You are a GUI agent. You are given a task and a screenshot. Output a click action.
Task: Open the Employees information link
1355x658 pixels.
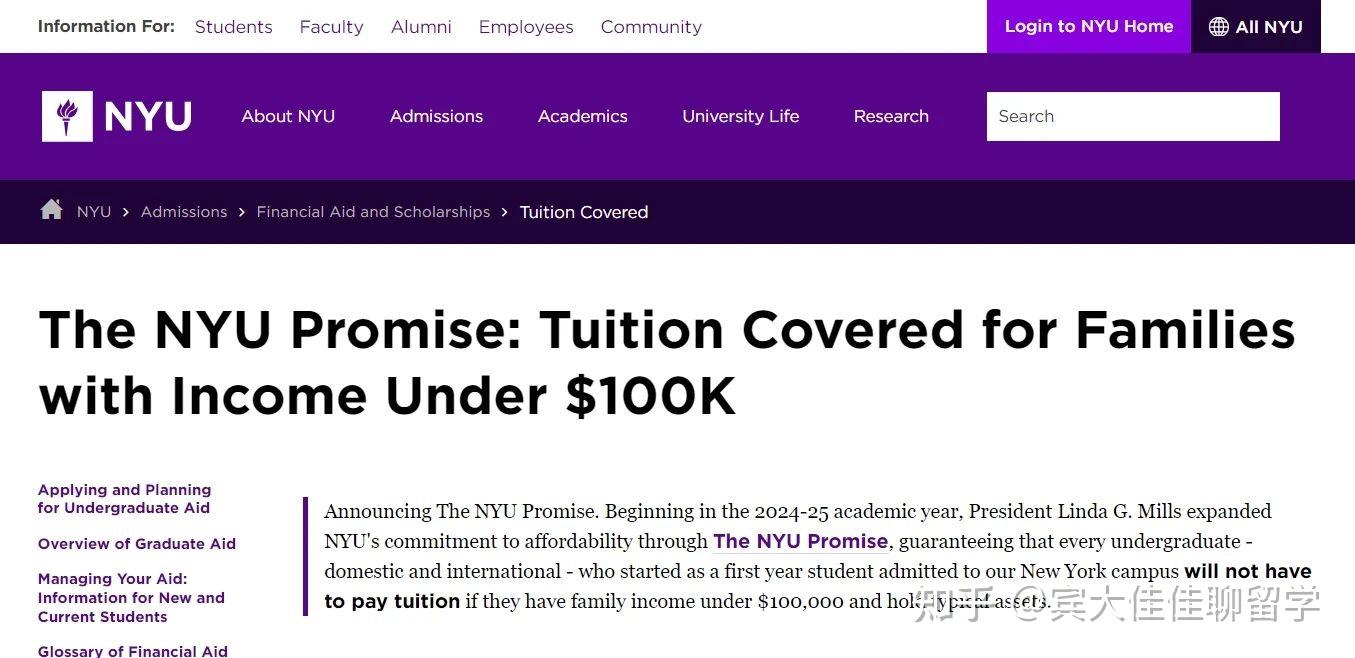click(x=525, y=27)
